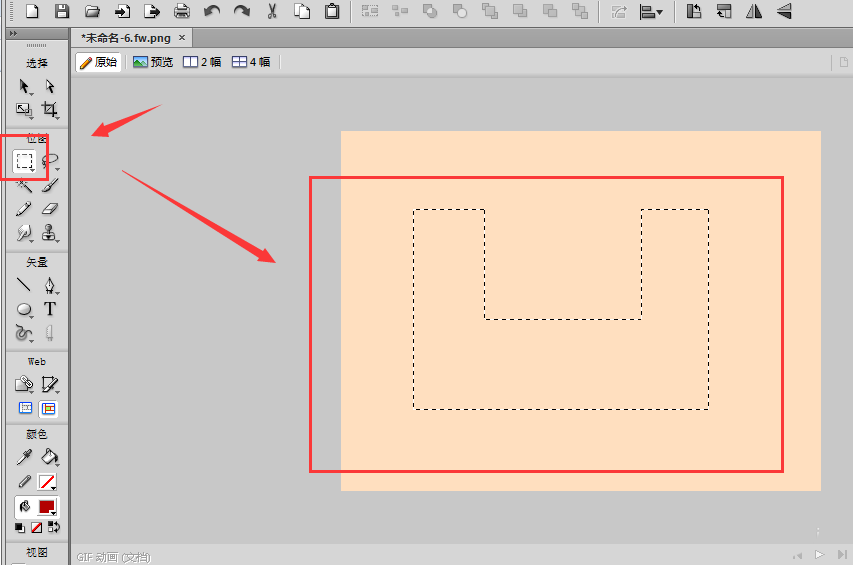Swap stroke and fill colors
The height and width of the screenshot is (565, 853).
(53, 527)
